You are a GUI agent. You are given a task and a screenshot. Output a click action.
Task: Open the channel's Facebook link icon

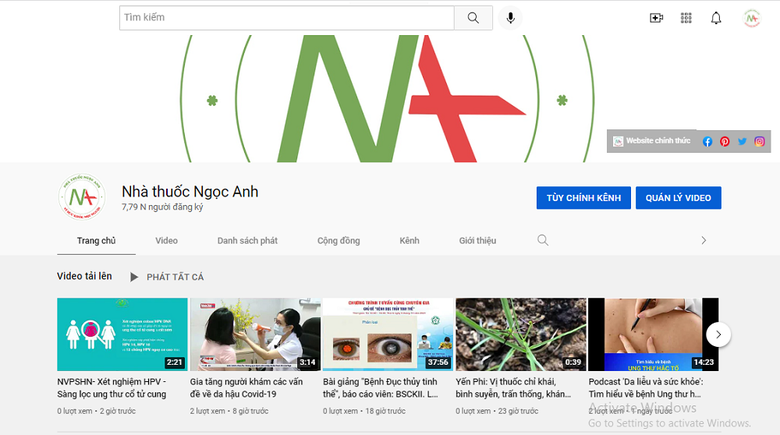[707, 141]
